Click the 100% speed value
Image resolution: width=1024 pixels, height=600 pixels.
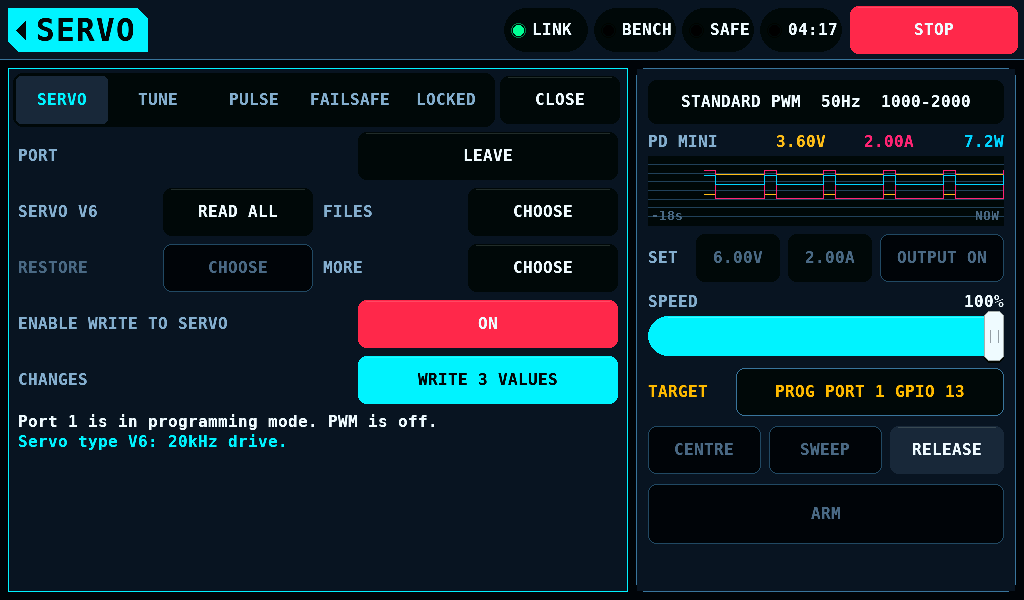984,302
